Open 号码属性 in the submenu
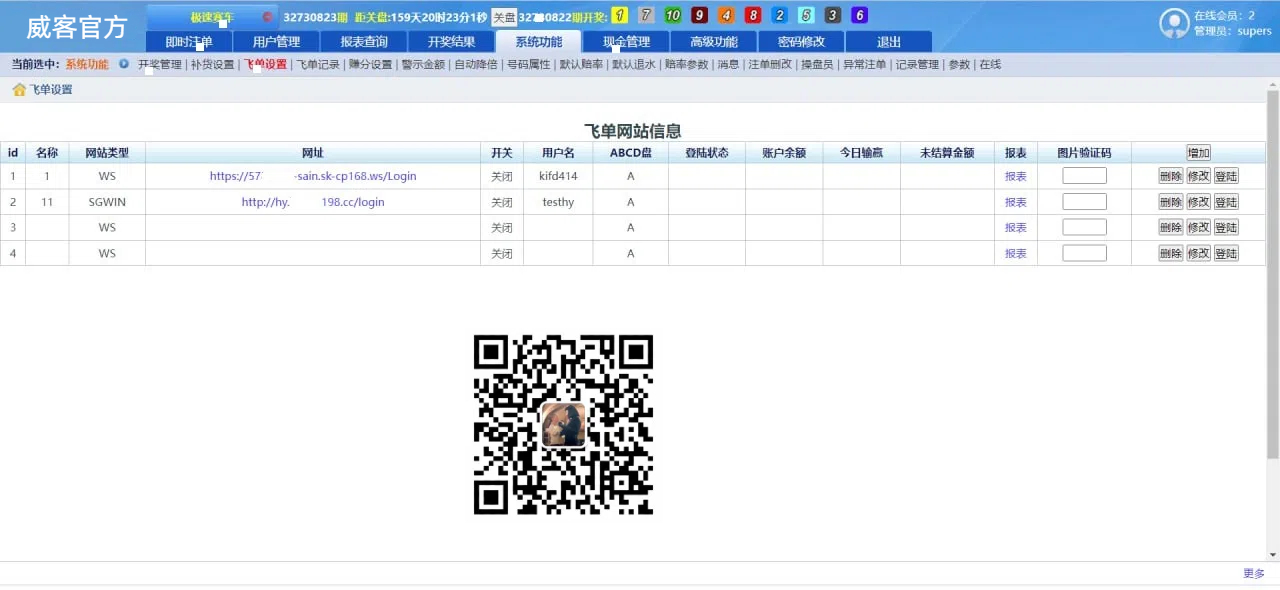Viewport: 1280px width, 590px height. tap(529, 65)
